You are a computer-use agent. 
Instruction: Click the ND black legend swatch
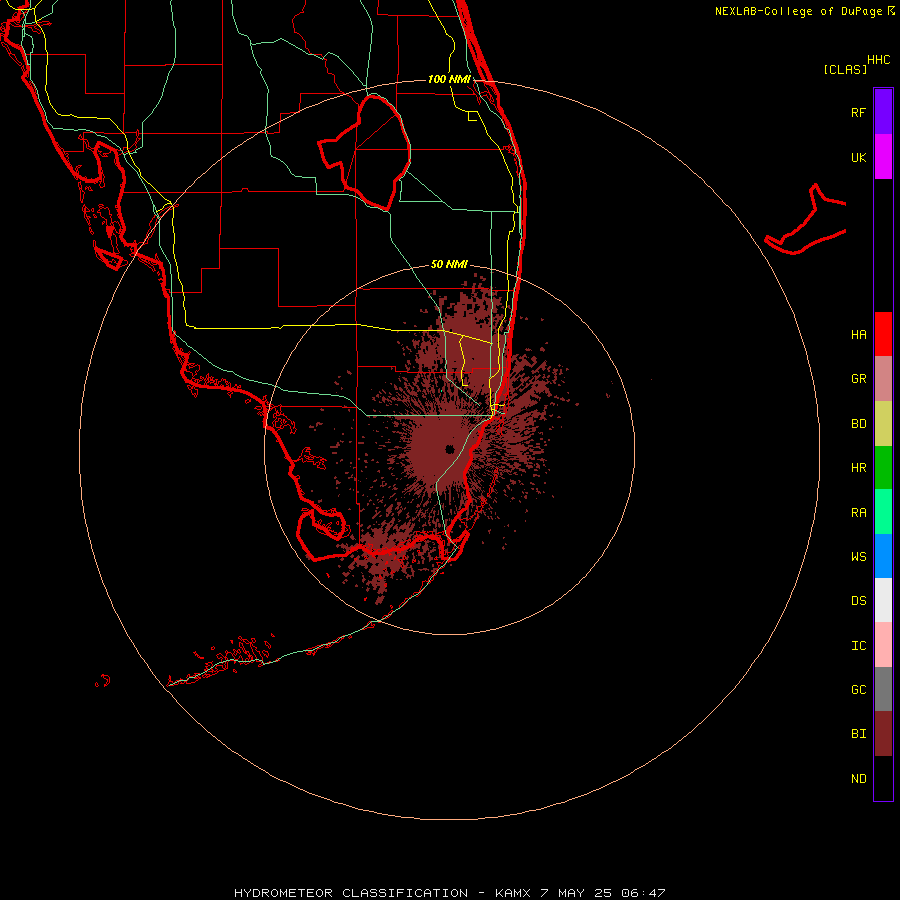point(883,778)
